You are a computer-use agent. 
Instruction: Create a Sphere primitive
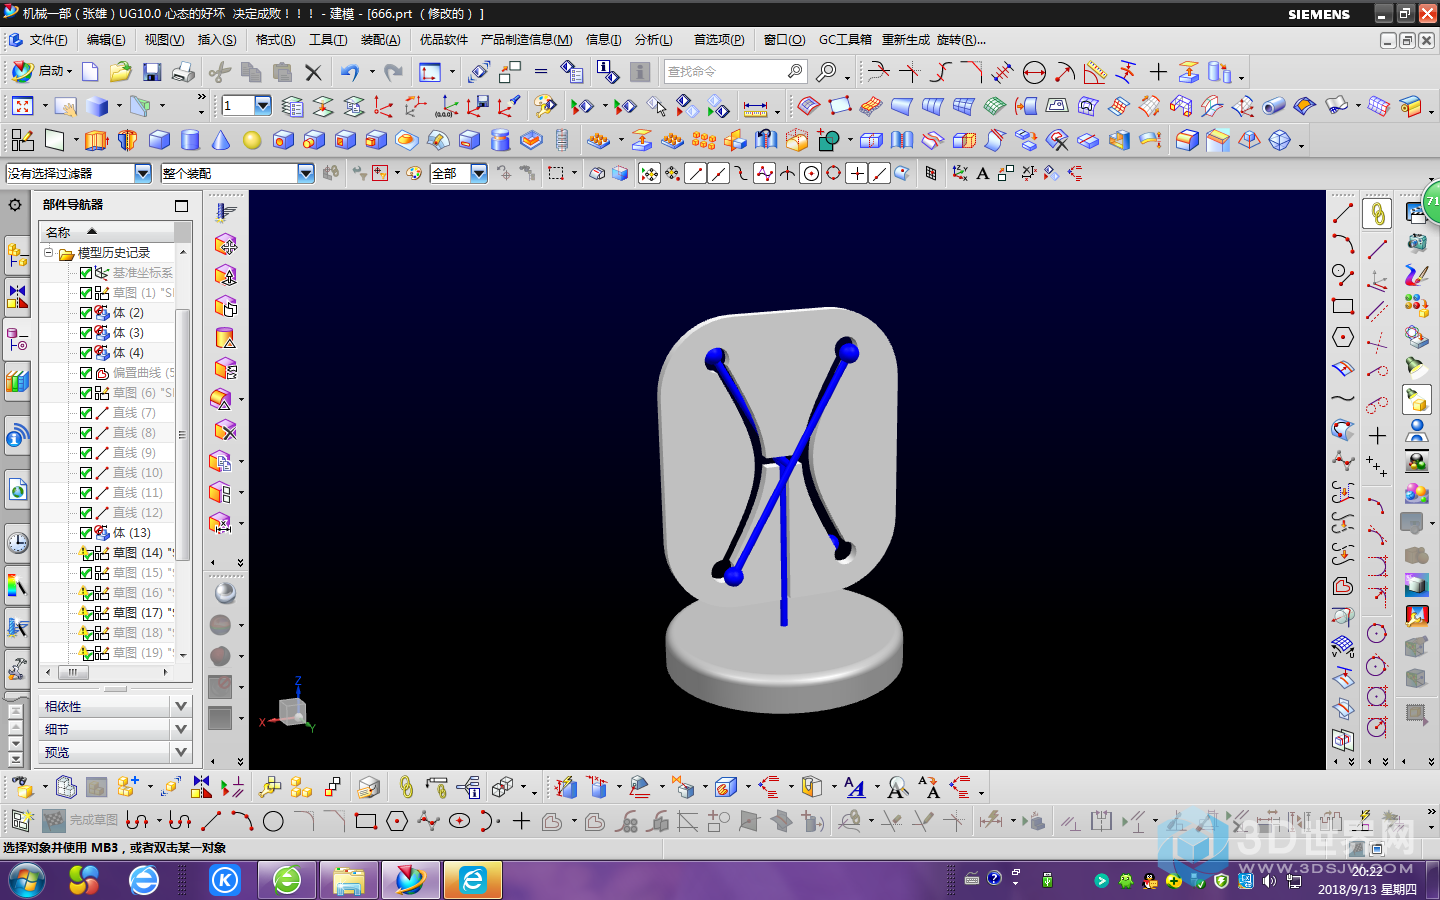(x=252, y=140)
